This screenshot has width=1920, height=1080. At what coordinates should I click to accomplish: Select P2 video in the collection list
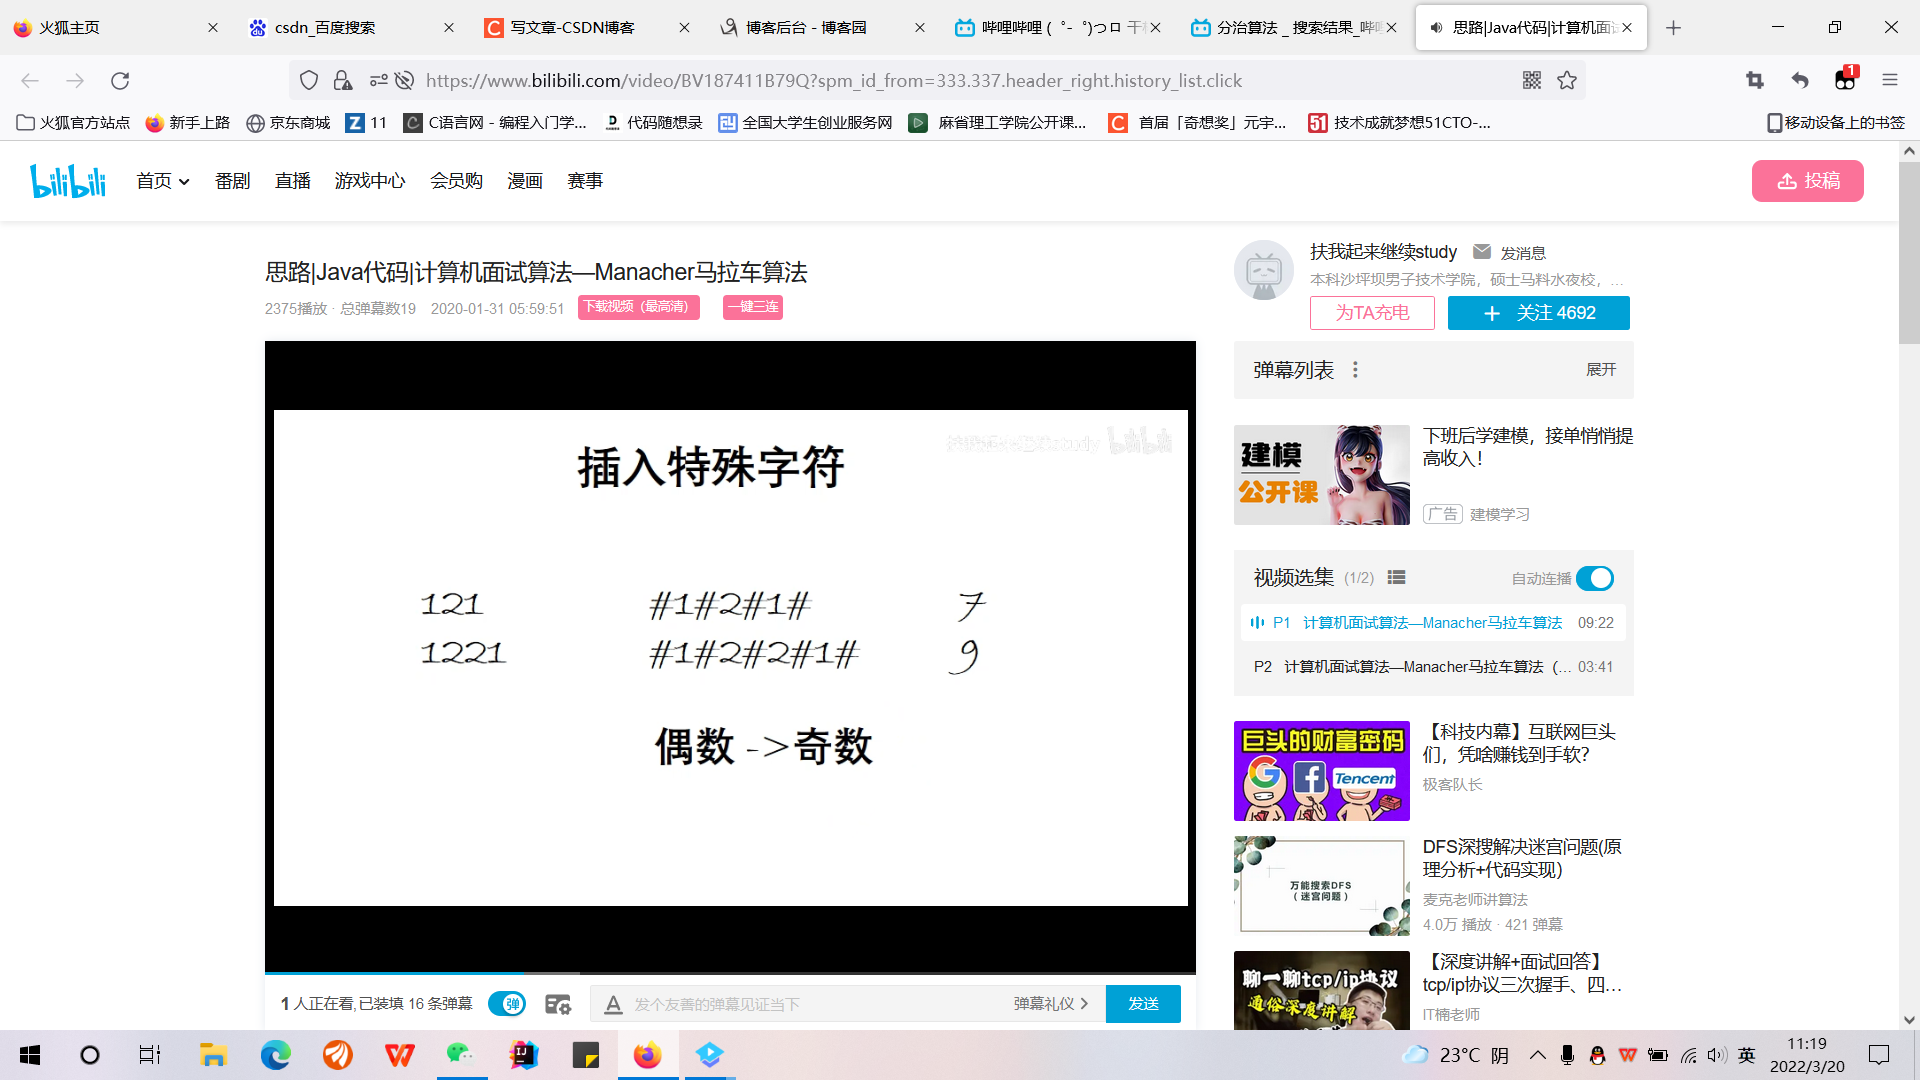pyautogui.click(x=1412, y=667)
